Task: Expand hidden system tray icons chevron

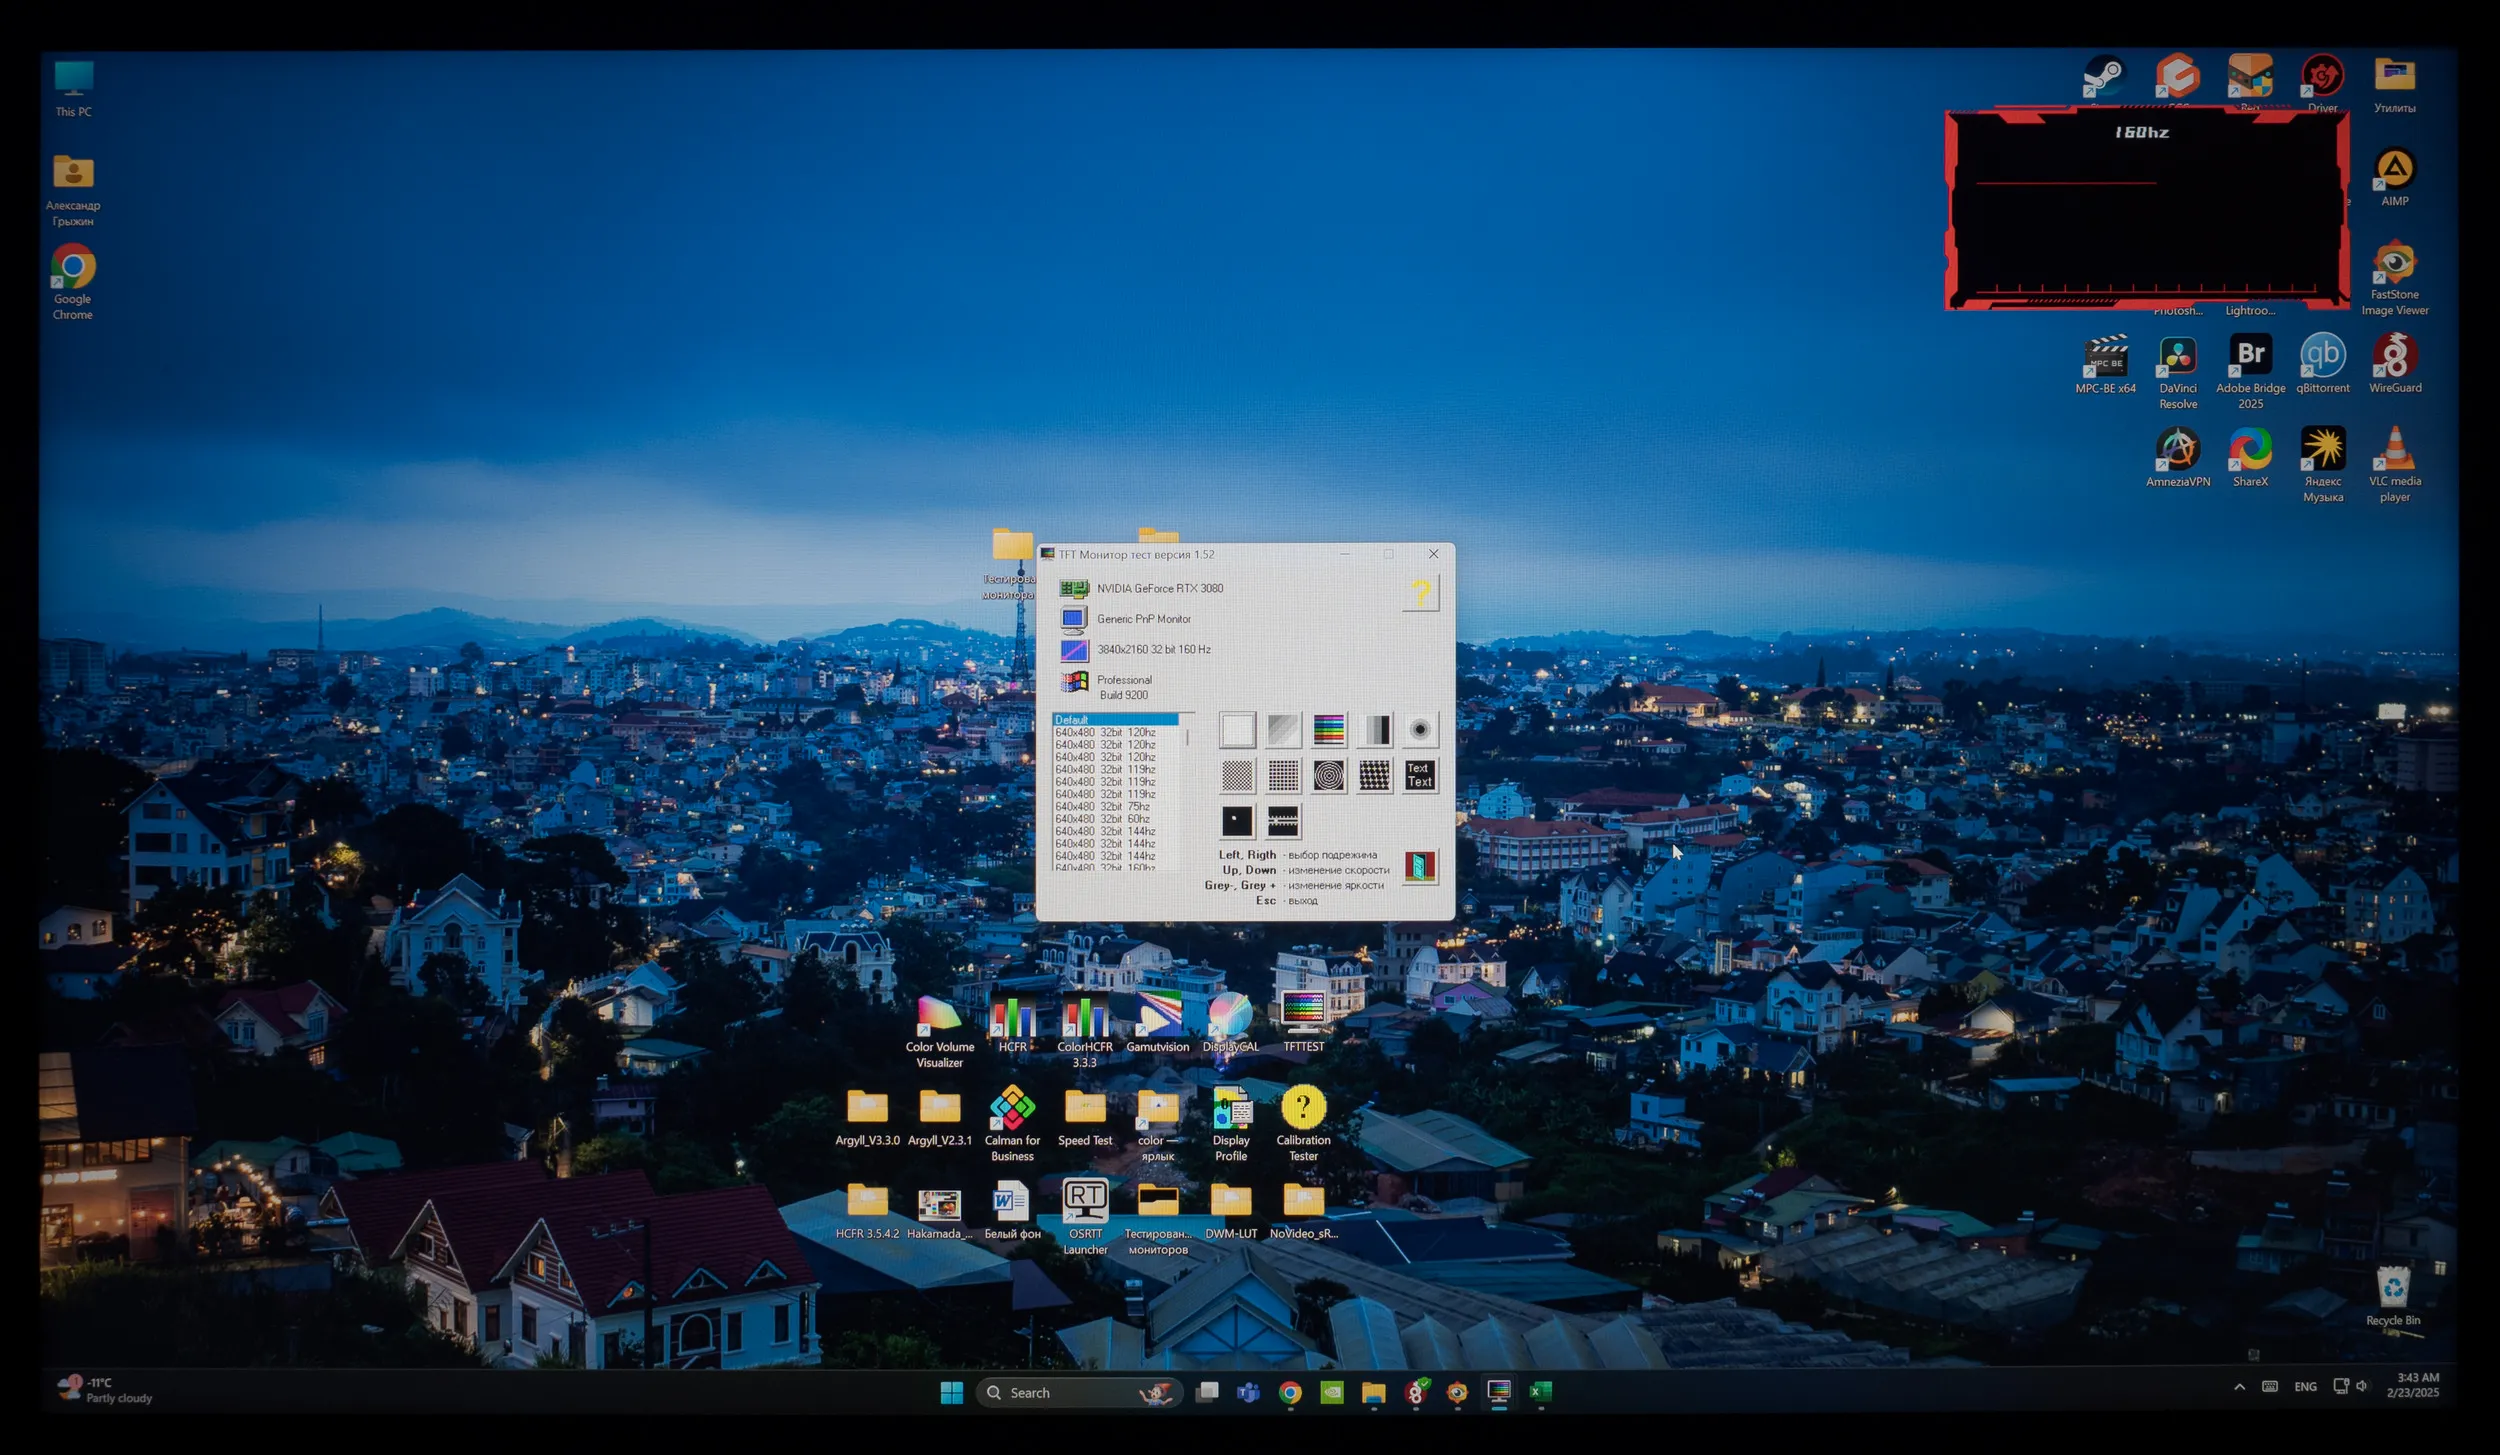Action: (2239, 1387)
